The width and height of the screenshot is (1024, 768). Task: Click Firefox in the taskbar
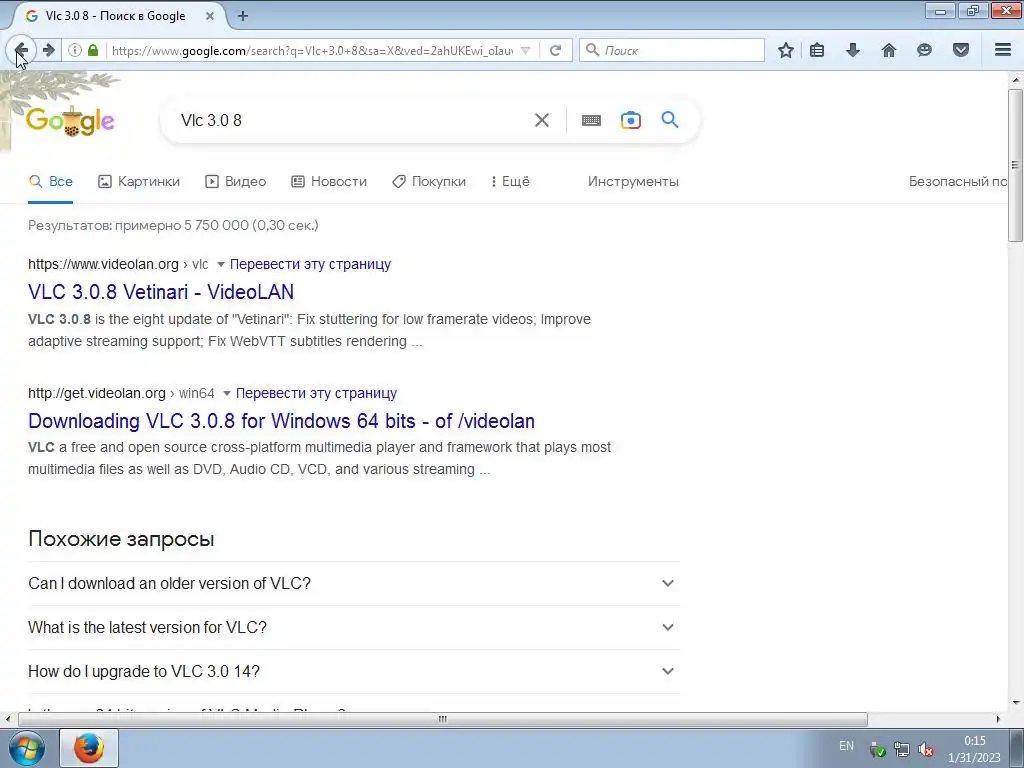(89, 748)
